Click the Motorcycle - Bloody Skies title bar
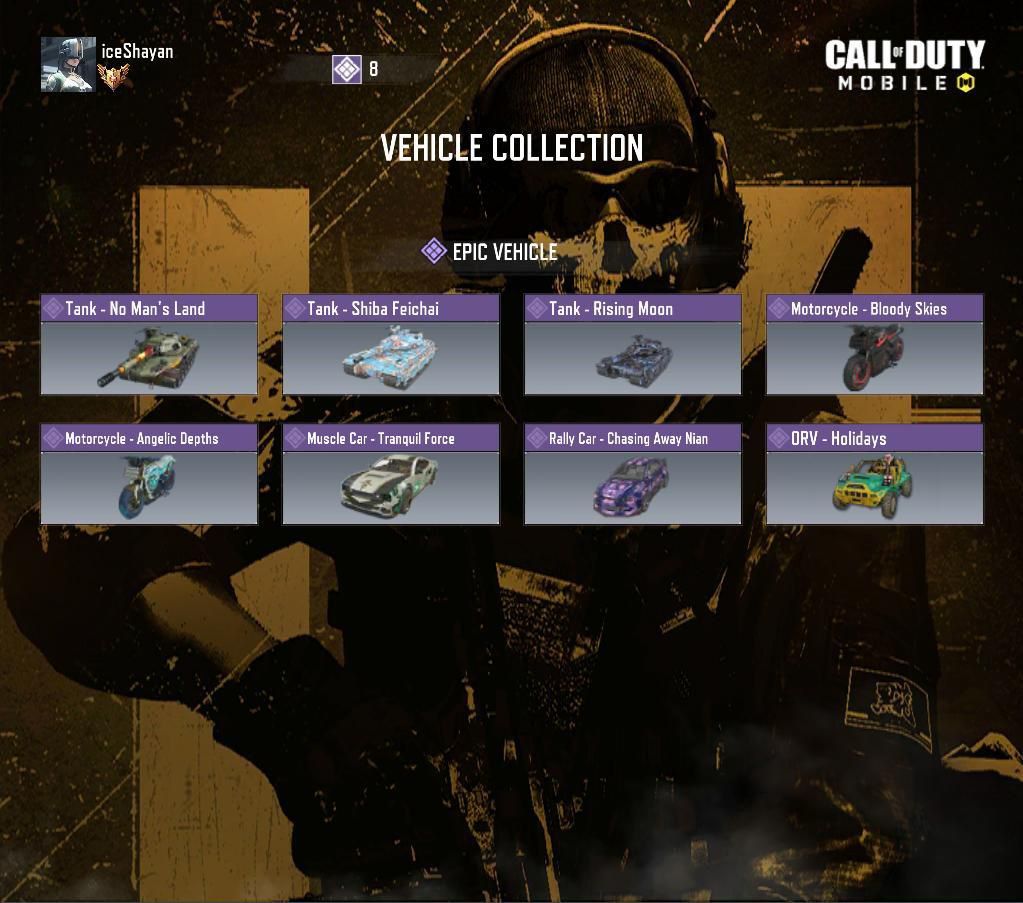Screen dimensions: 1023x903 874,308
